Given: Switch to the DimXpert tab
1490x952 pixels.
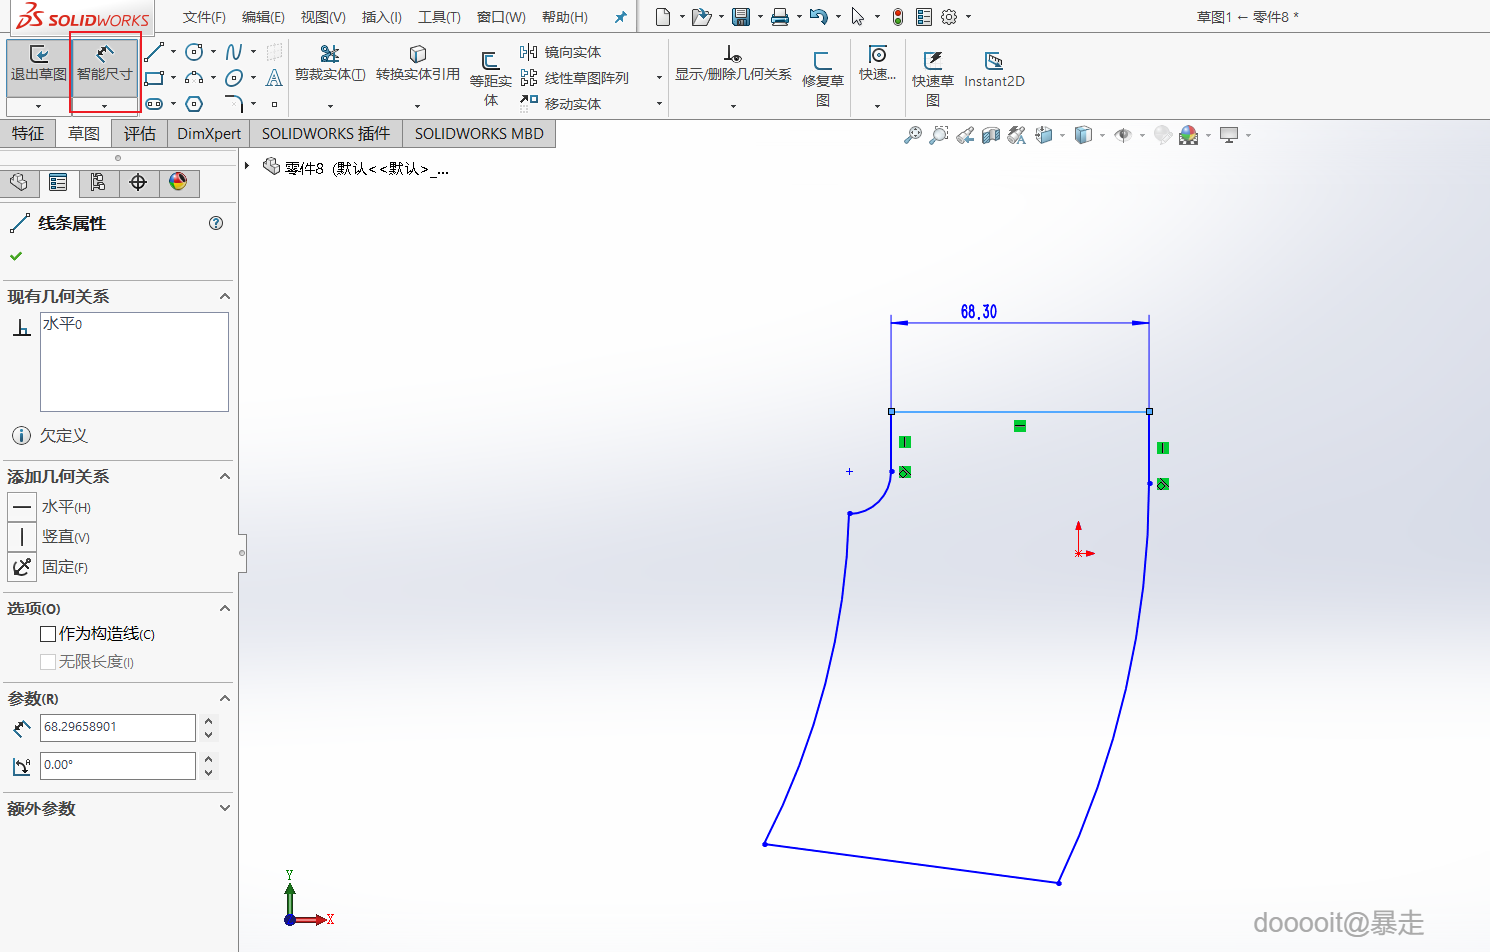Looking at the screenshot, I should click(x=209, y=134).
